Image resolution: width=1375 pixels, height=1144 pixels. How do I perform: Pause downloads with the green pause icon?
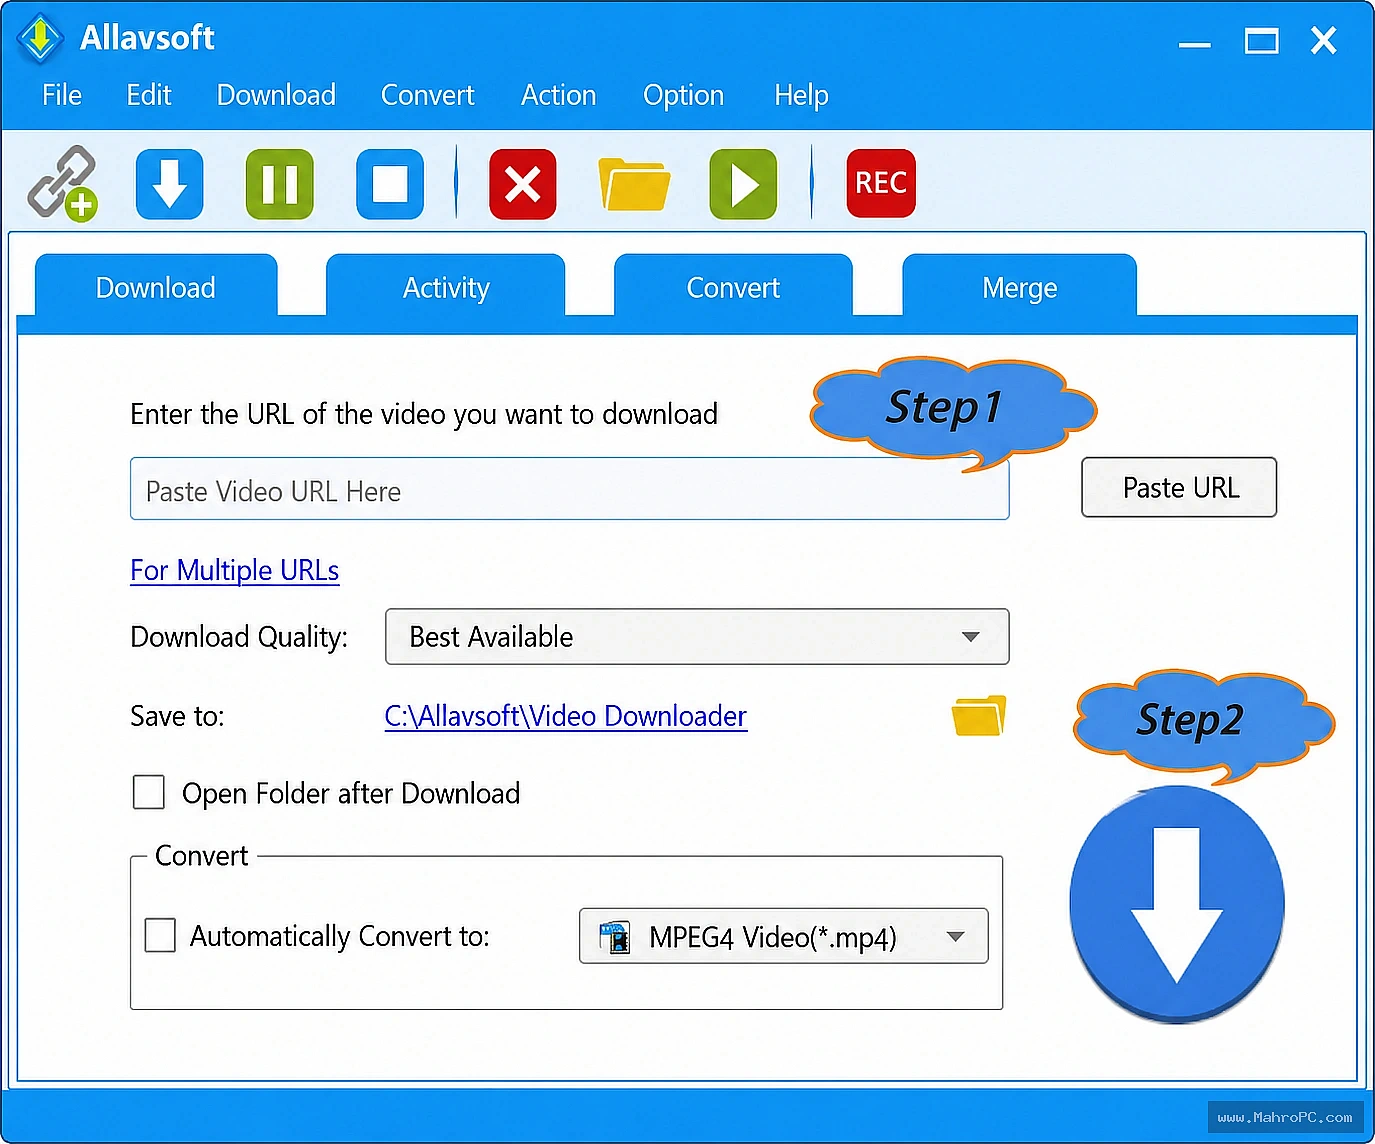[280, 184]
